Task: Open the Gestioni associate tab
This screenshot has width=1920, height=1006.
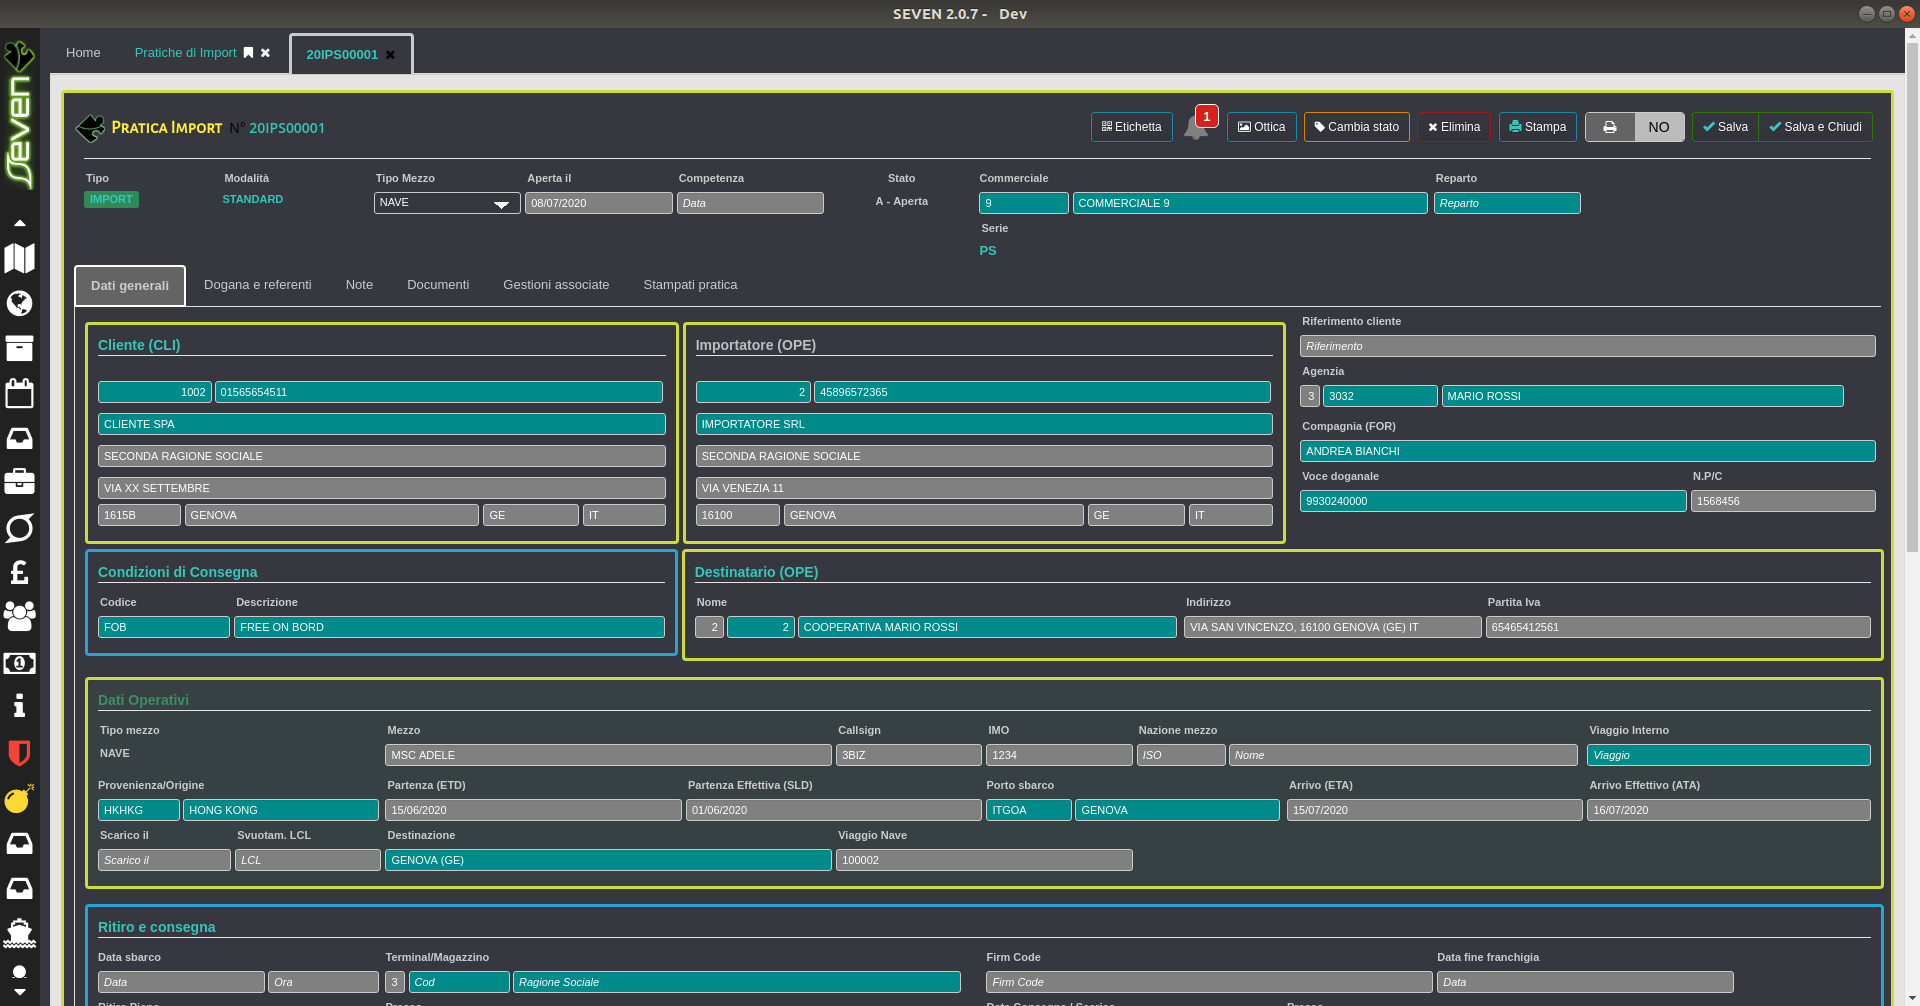Action: 556,285
